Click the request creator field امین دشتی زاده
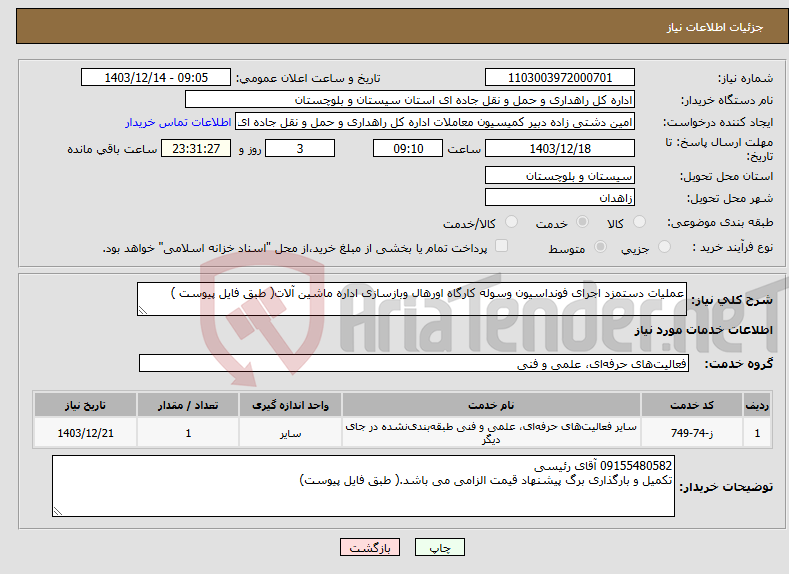This screenshot has height=574, width=789. pos(435,122)
